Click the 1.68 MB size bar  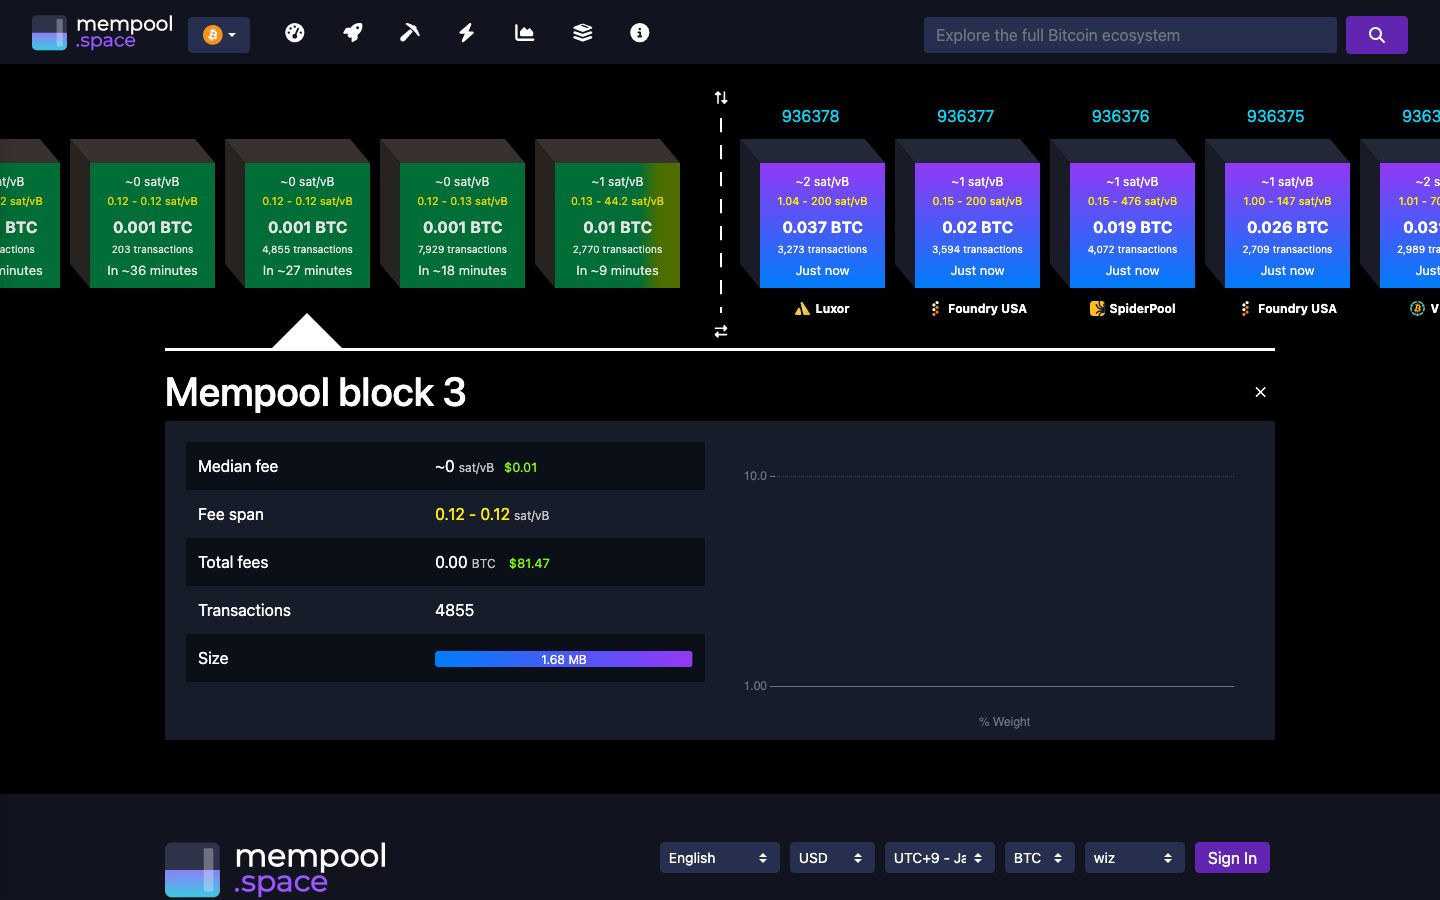pyautogui.click(x=563, y=658)
